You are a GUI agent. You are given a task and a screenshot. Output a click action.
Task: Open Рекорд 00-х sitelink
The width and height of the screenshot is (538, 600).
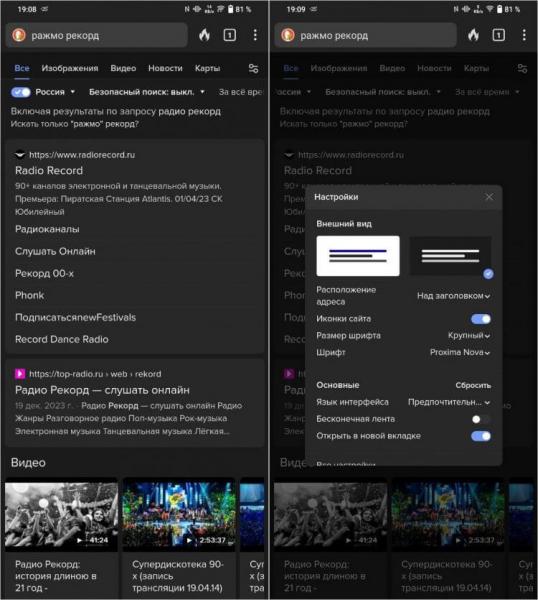(x=44, y=274)
